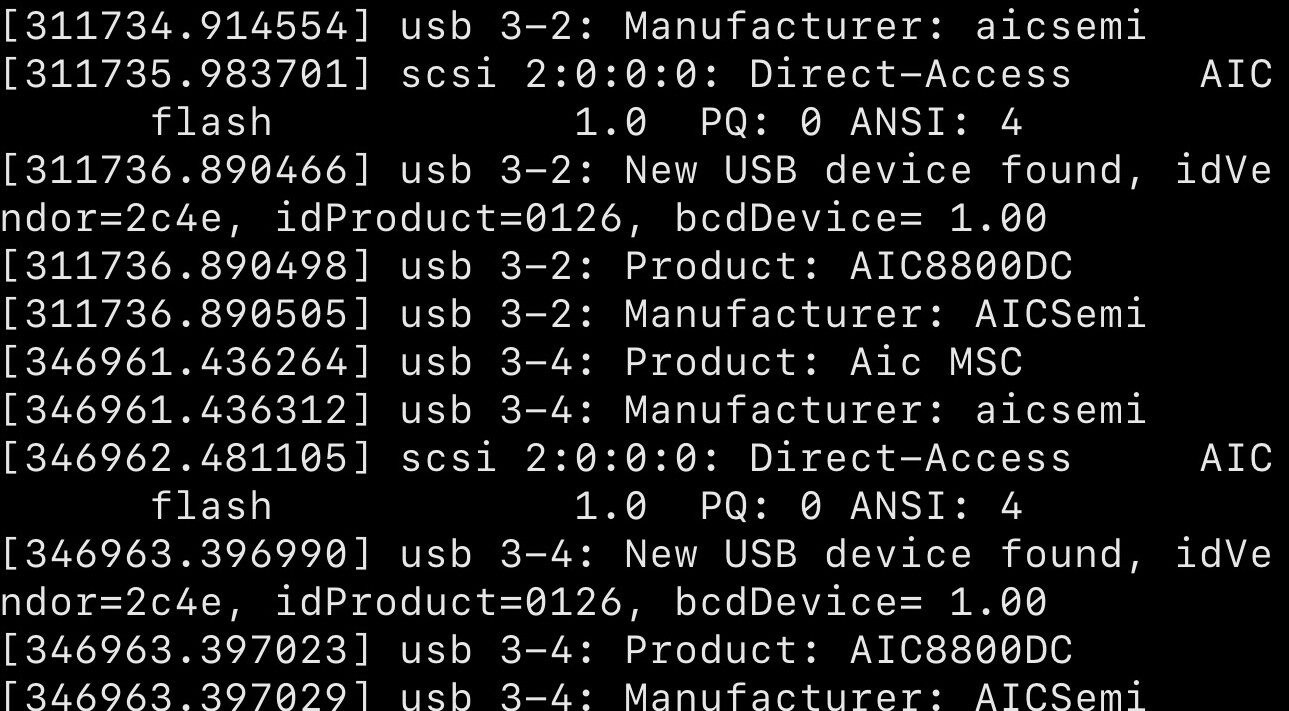The height and width of the screenshot is (711, 1289).
Task: Click 'aicsemi' on the topmost log line
Action: pyautogui.click(x=1061, y=26)
